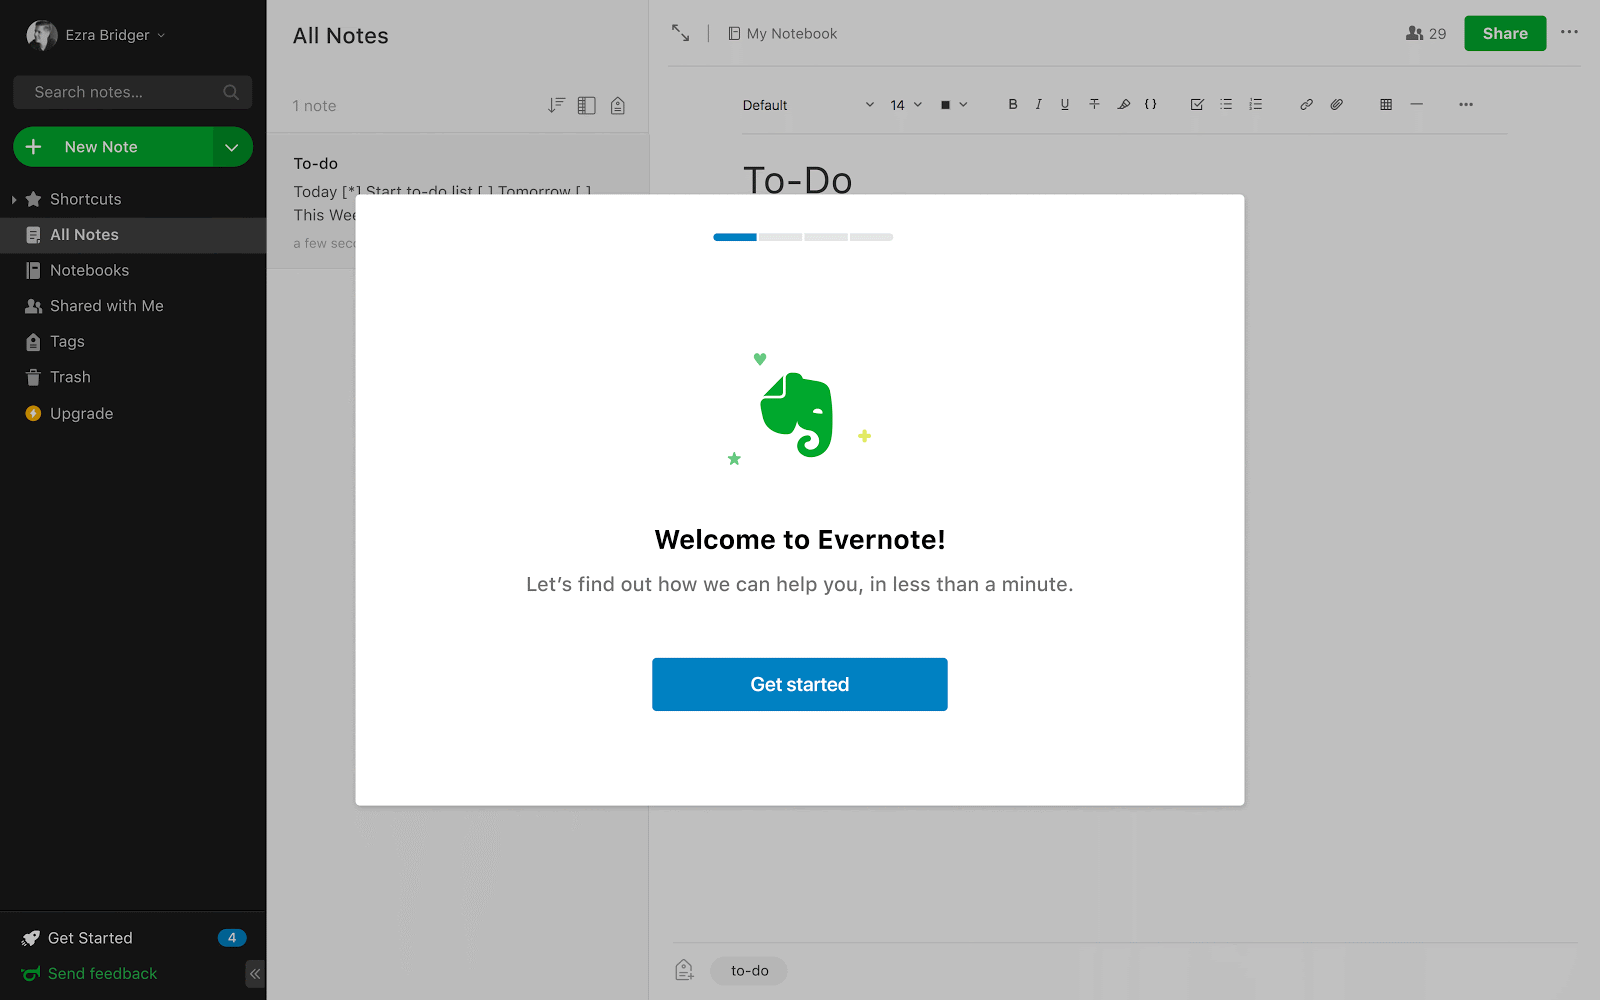Select the To-do note in list
1600x1000 pixels.
458,201
